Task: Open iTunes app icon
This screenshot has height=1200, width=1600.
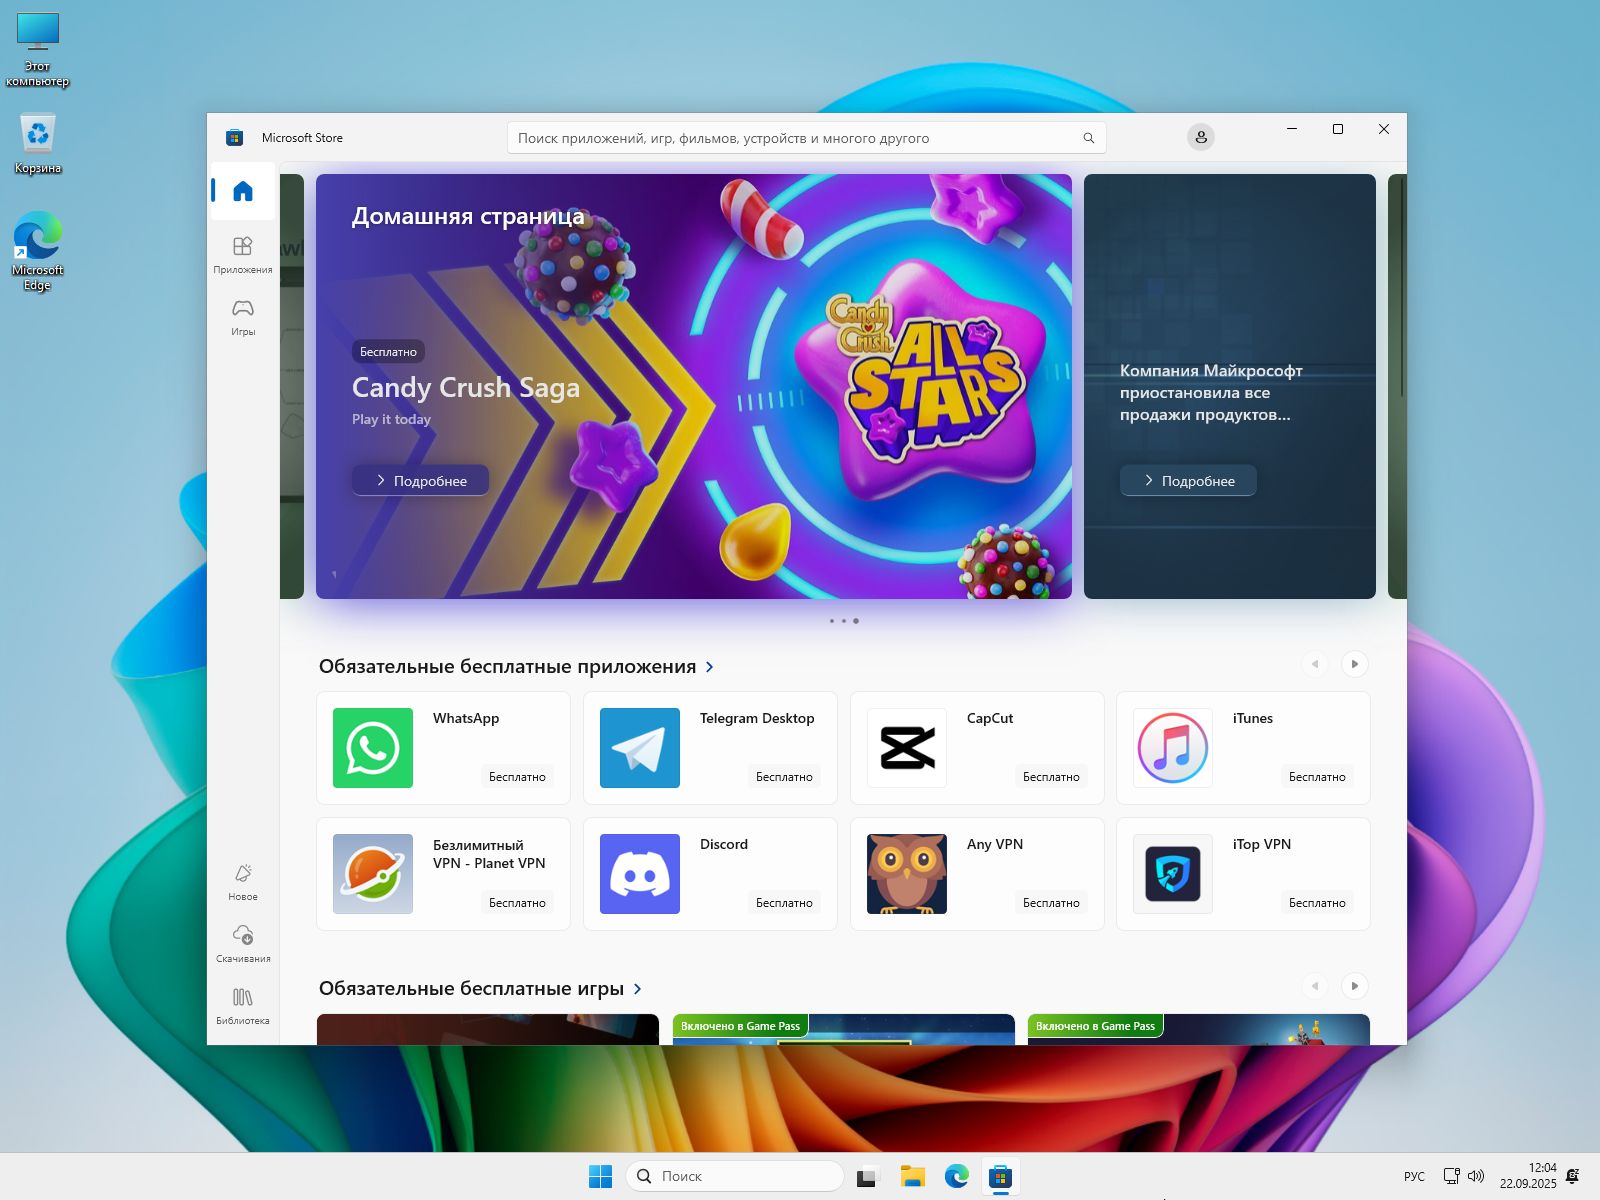Action: (1173, 748)
